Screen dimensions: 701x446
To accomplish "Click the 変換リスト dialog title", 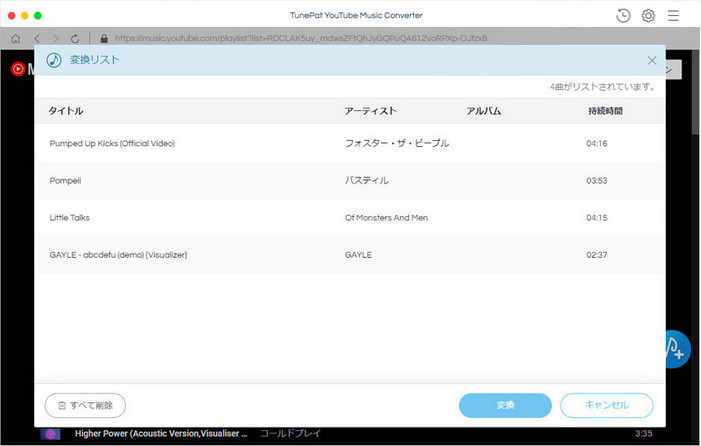I will [x=95, y=60].
